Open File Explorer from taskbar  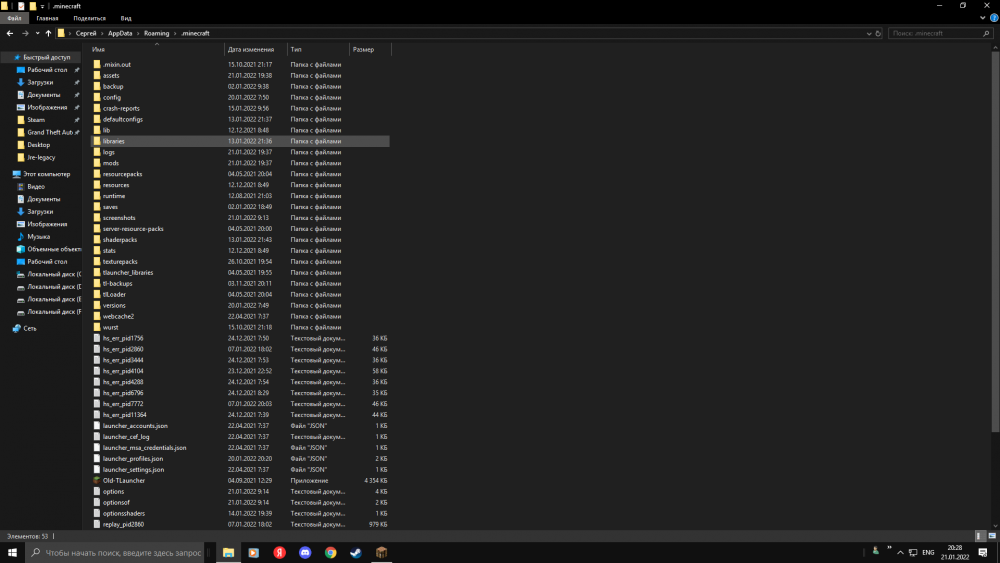point(228,553)
